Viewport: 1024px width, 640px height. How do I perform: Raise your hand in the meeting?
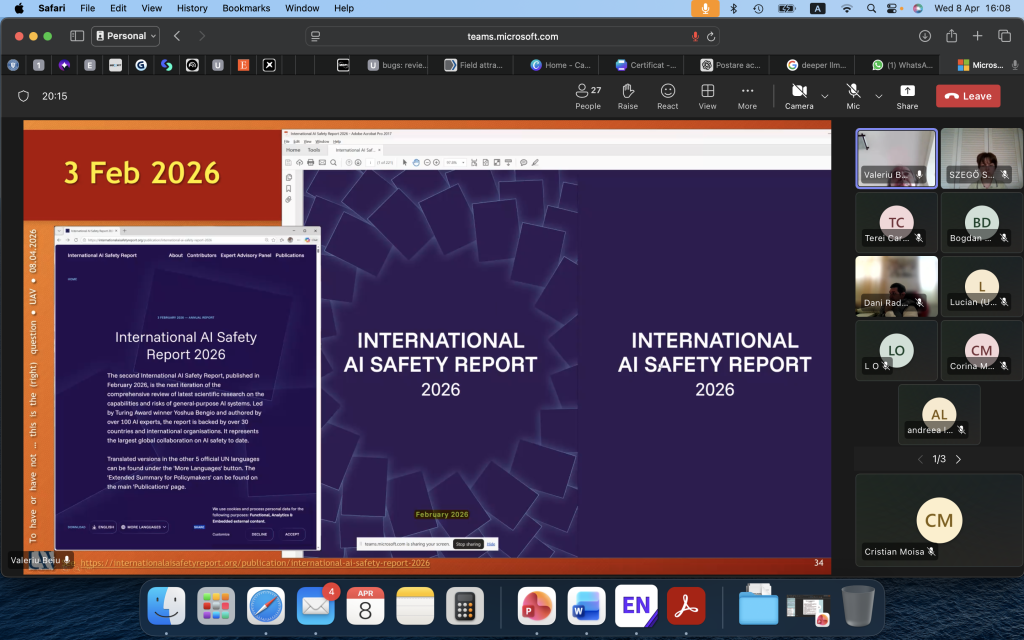pyautogui.click(x=628, y=97)
